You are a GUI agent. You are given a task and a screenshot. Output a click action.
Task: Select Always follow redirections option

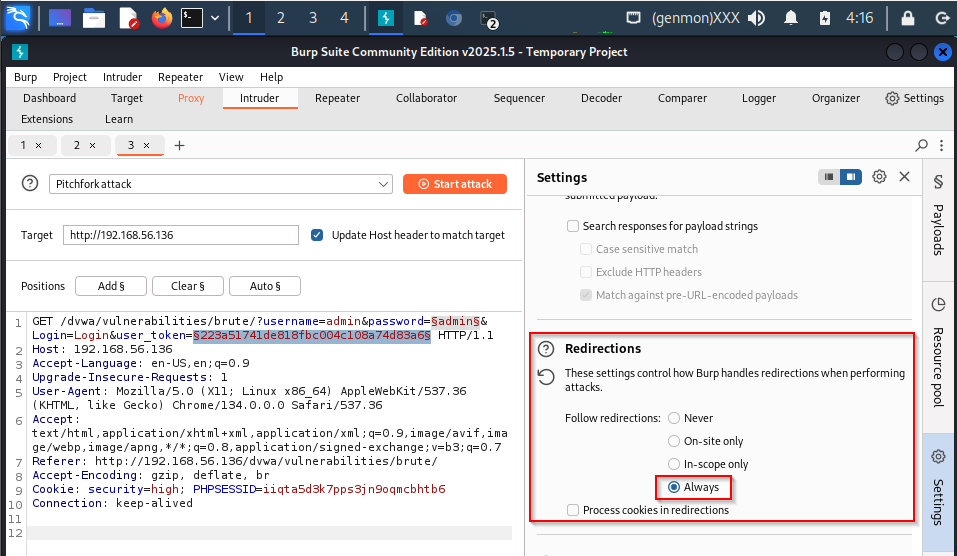coord(674,487)
